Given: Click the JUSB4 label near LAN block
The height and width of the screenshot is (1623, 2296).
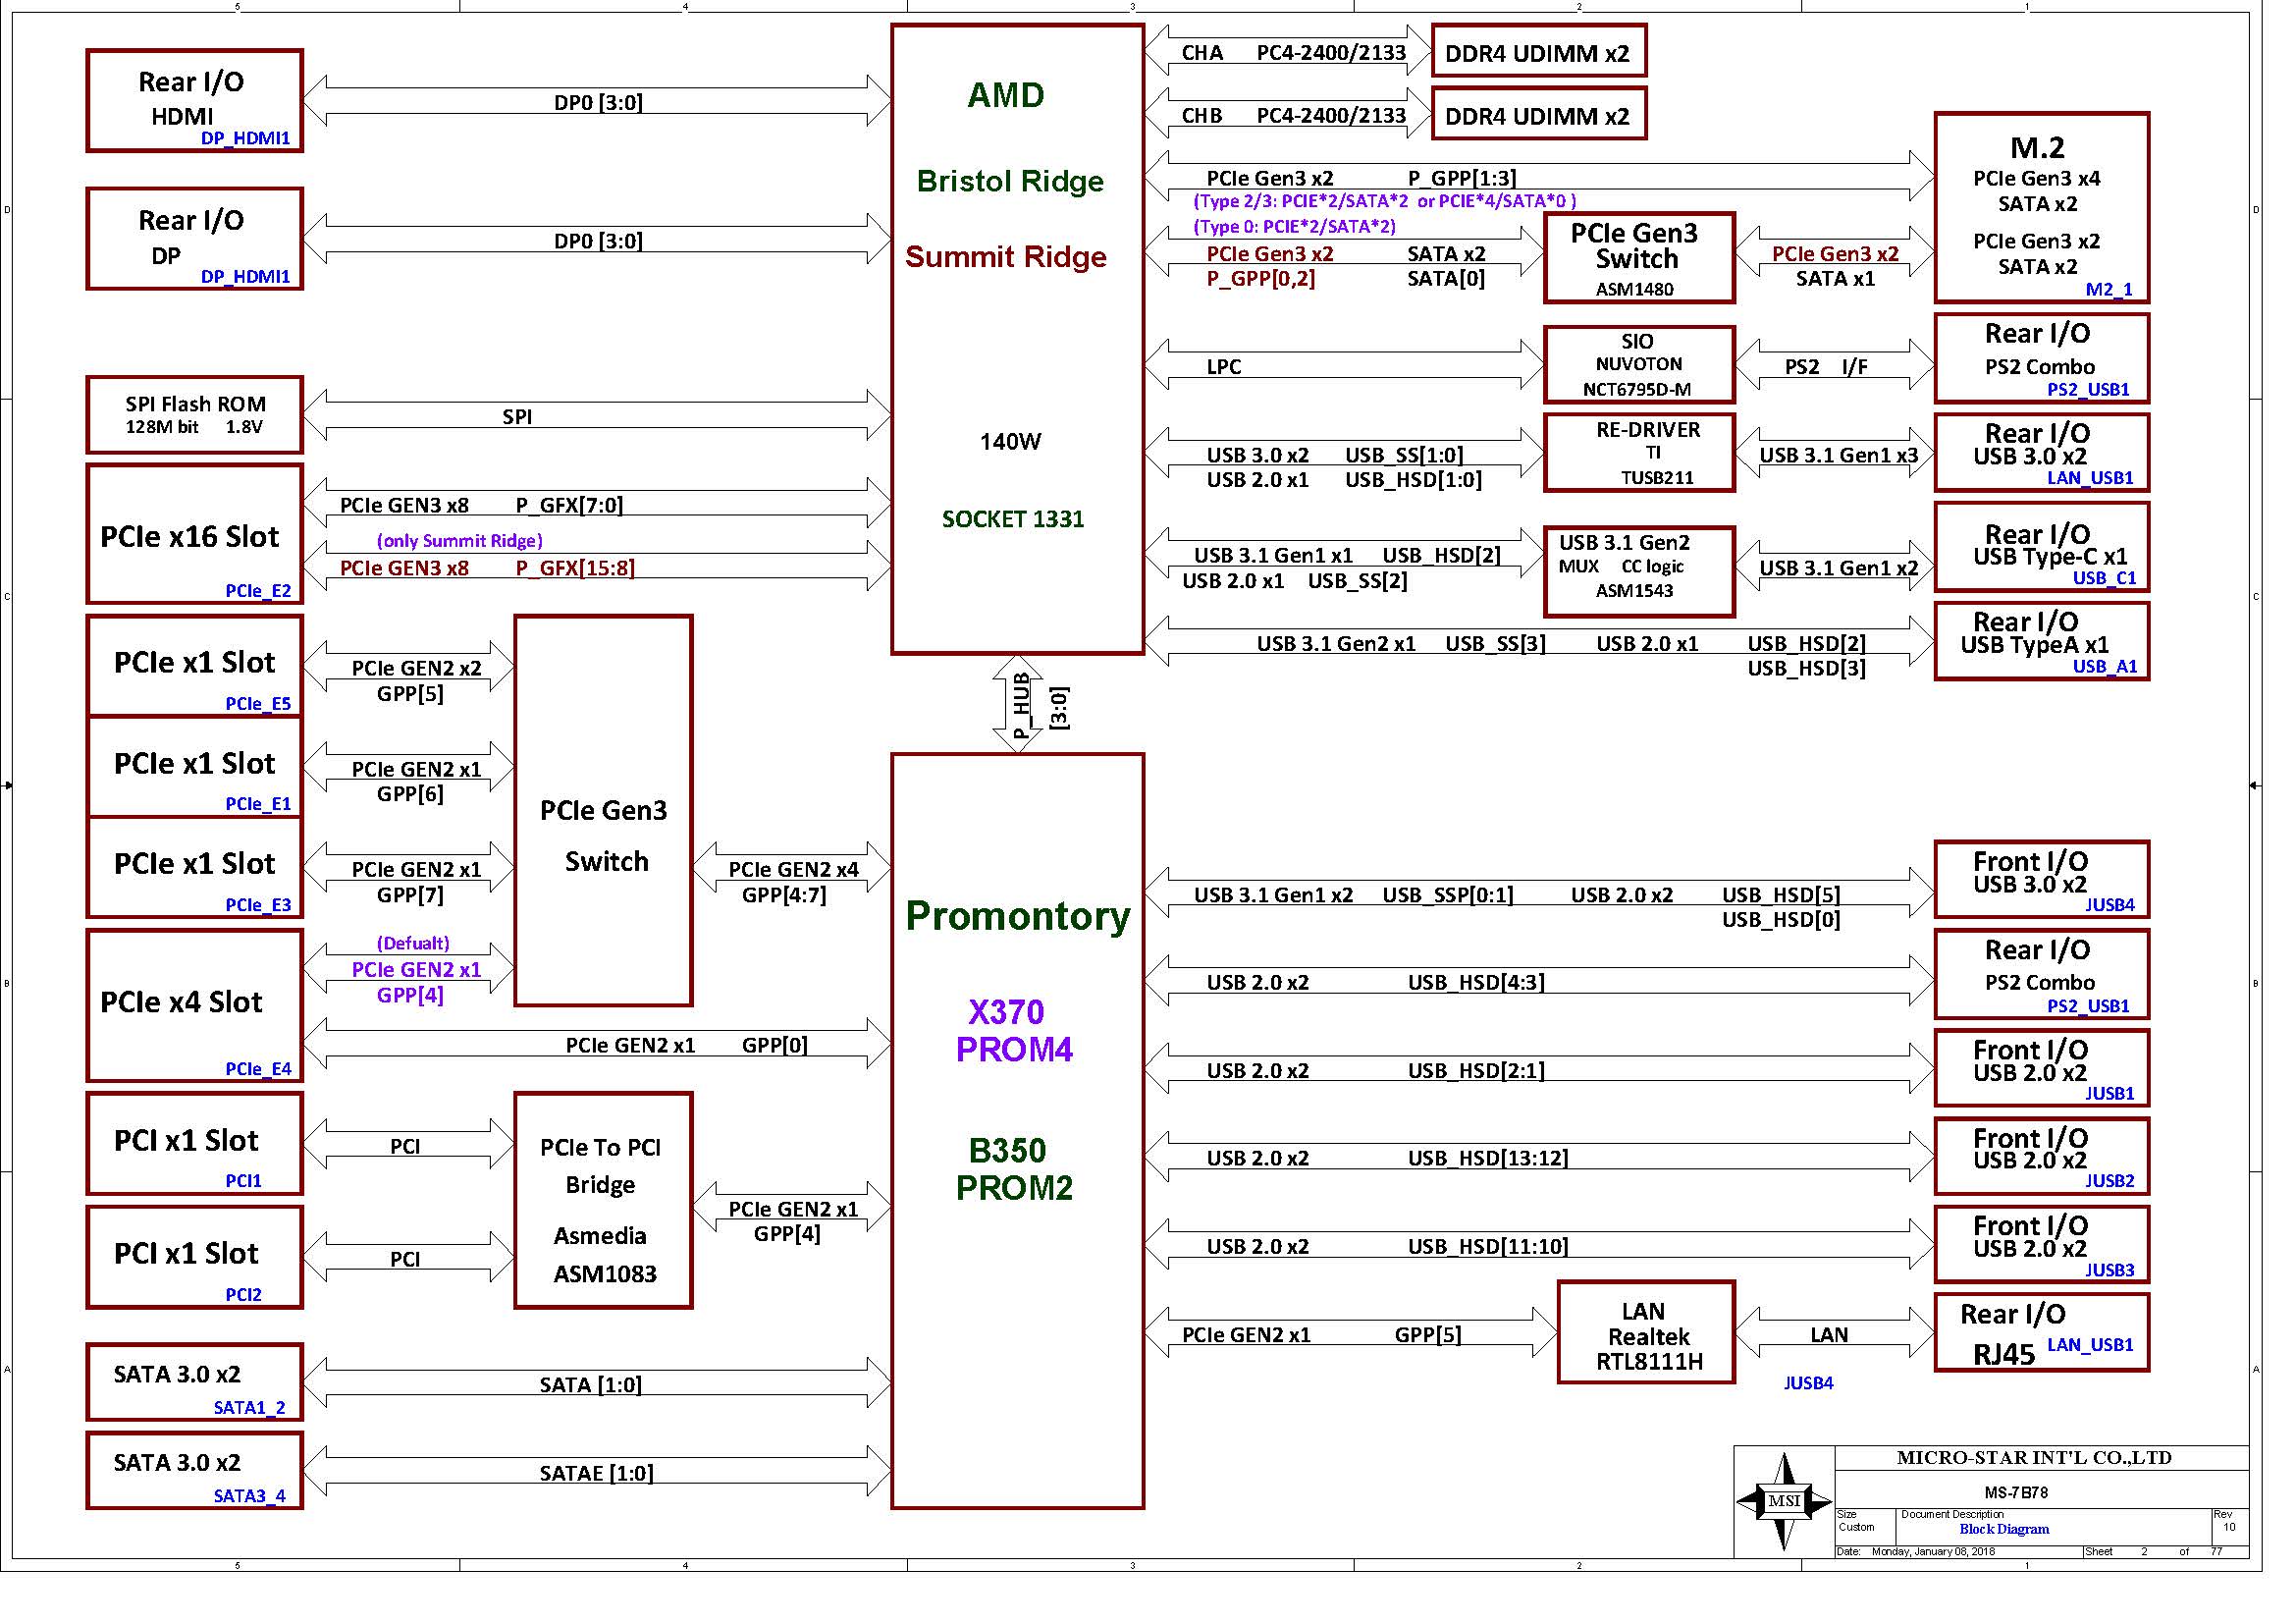Looking at the screenshot, I should click(1808, 1383).
